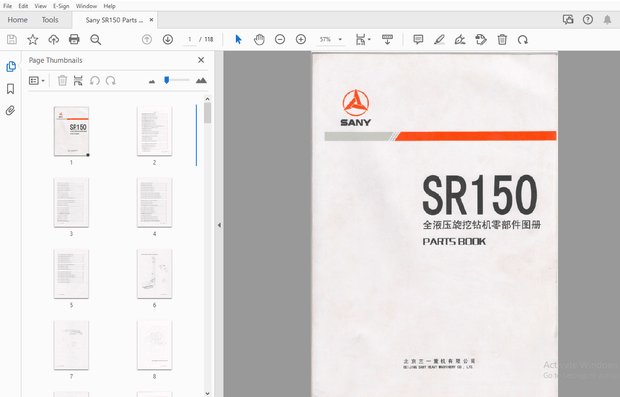Open the Print pages icon in thumbnails panel
Screen dimensions: 620x397
(78, 81)
